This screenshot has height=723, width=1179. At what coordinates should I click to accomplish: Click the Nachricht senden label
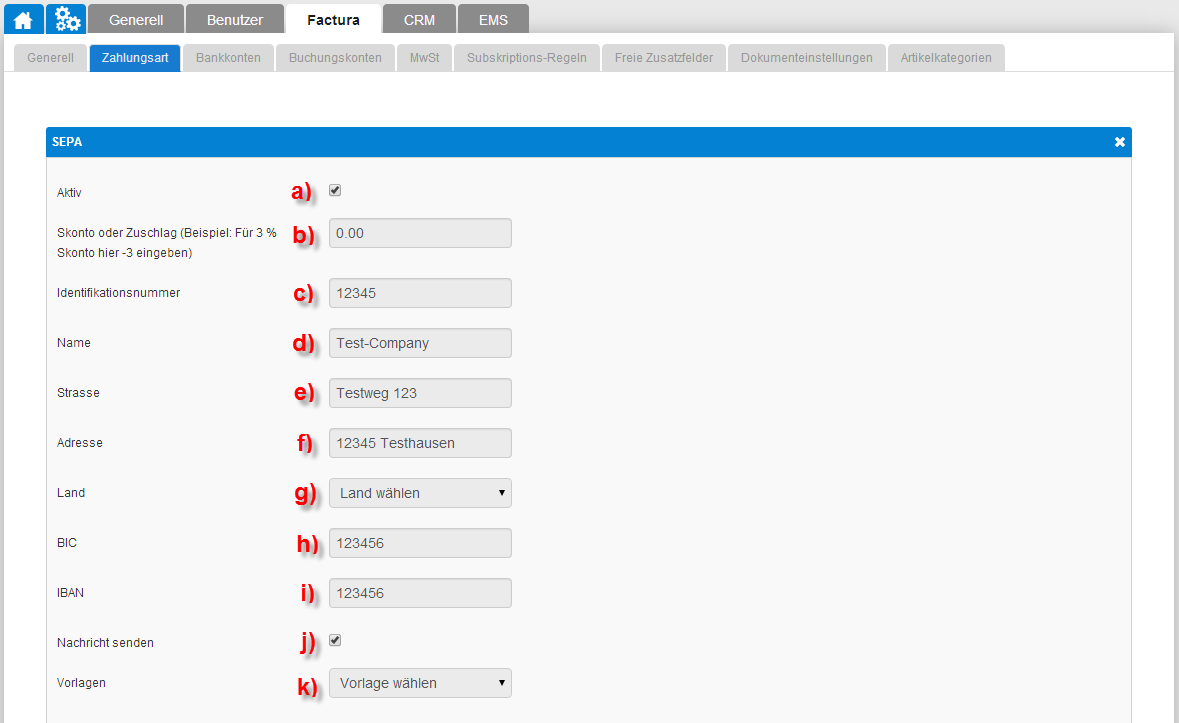click(x=105, y=643)
